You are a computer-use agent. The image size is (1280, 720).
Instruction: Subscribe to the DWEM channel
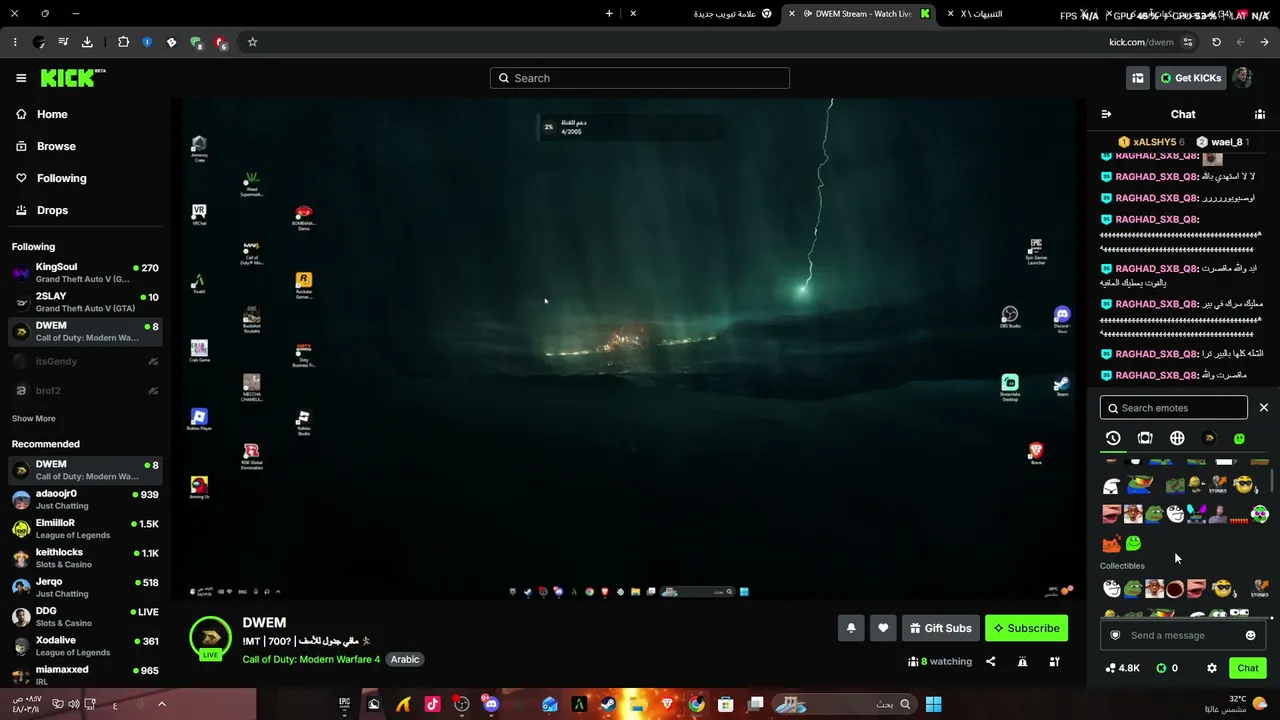[x=1026, y=628]
